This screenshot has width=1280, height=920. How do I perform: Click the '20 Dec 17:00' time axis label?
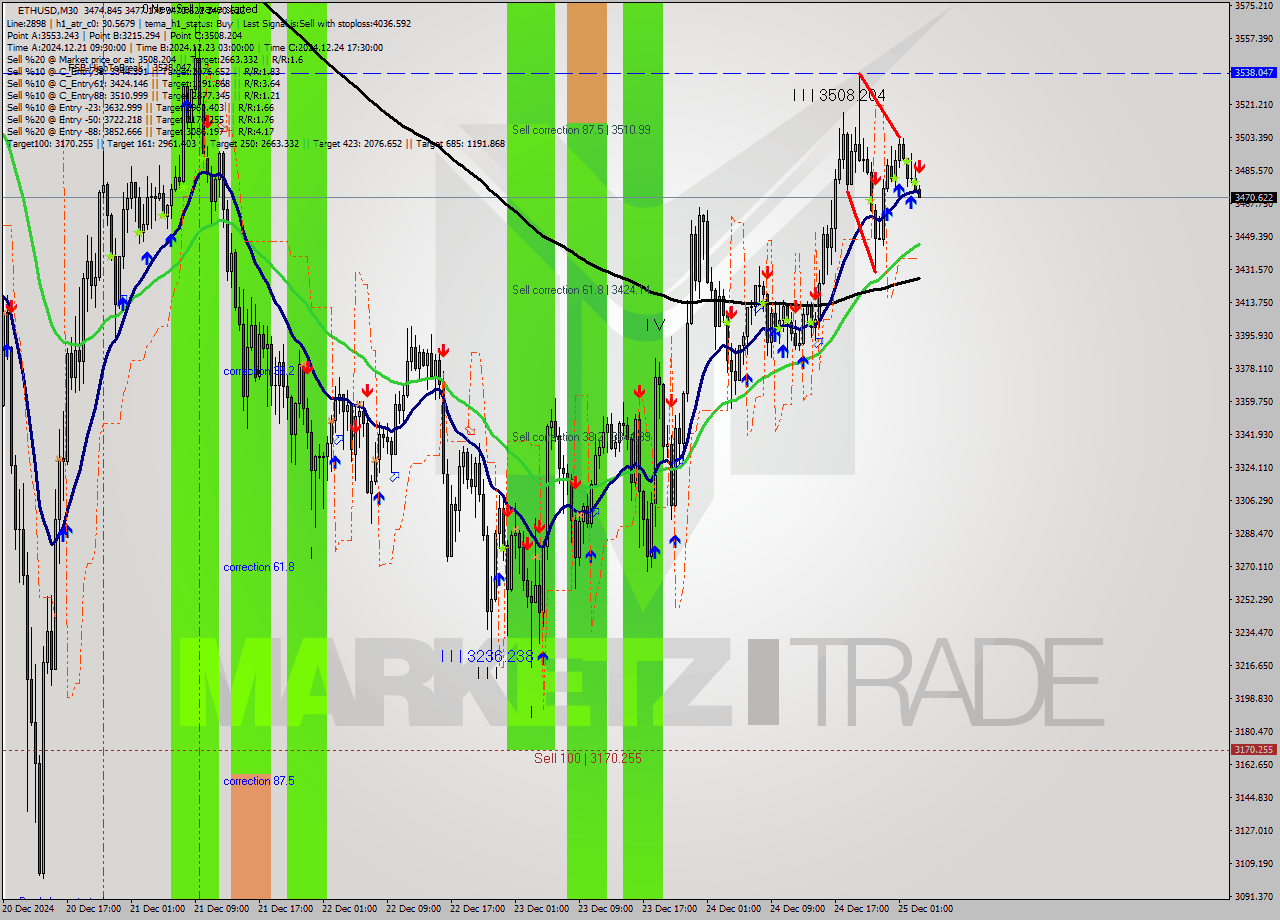(93, 910)
